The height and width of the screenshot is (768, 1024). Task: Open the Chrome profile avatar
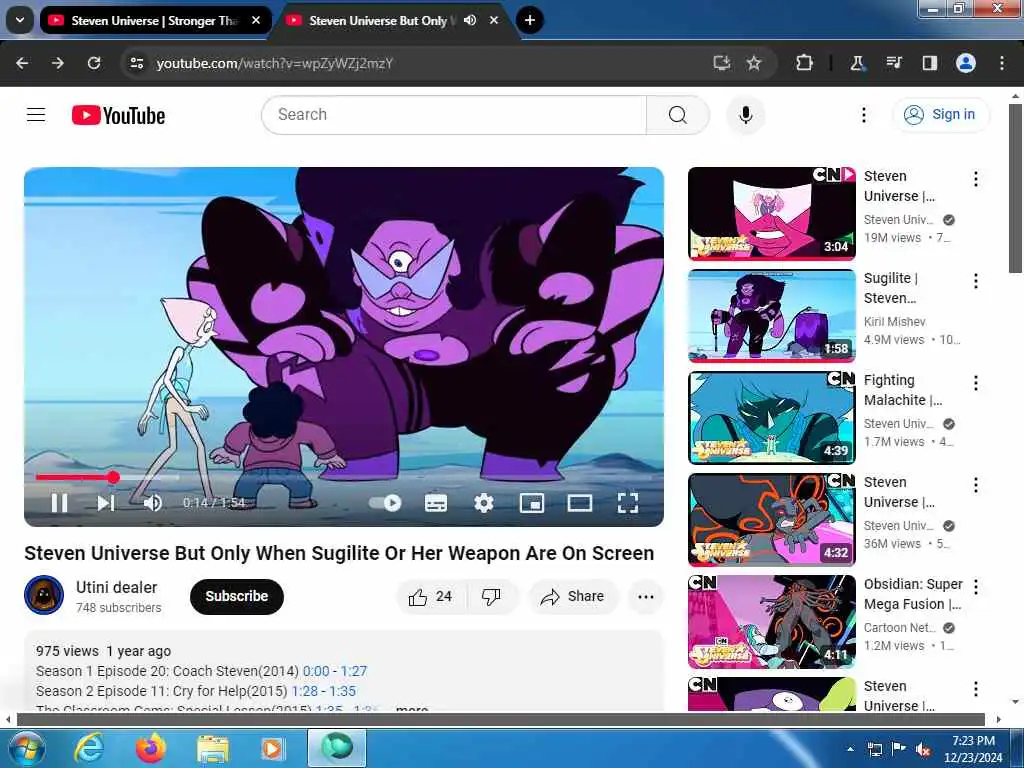point(966,63)
